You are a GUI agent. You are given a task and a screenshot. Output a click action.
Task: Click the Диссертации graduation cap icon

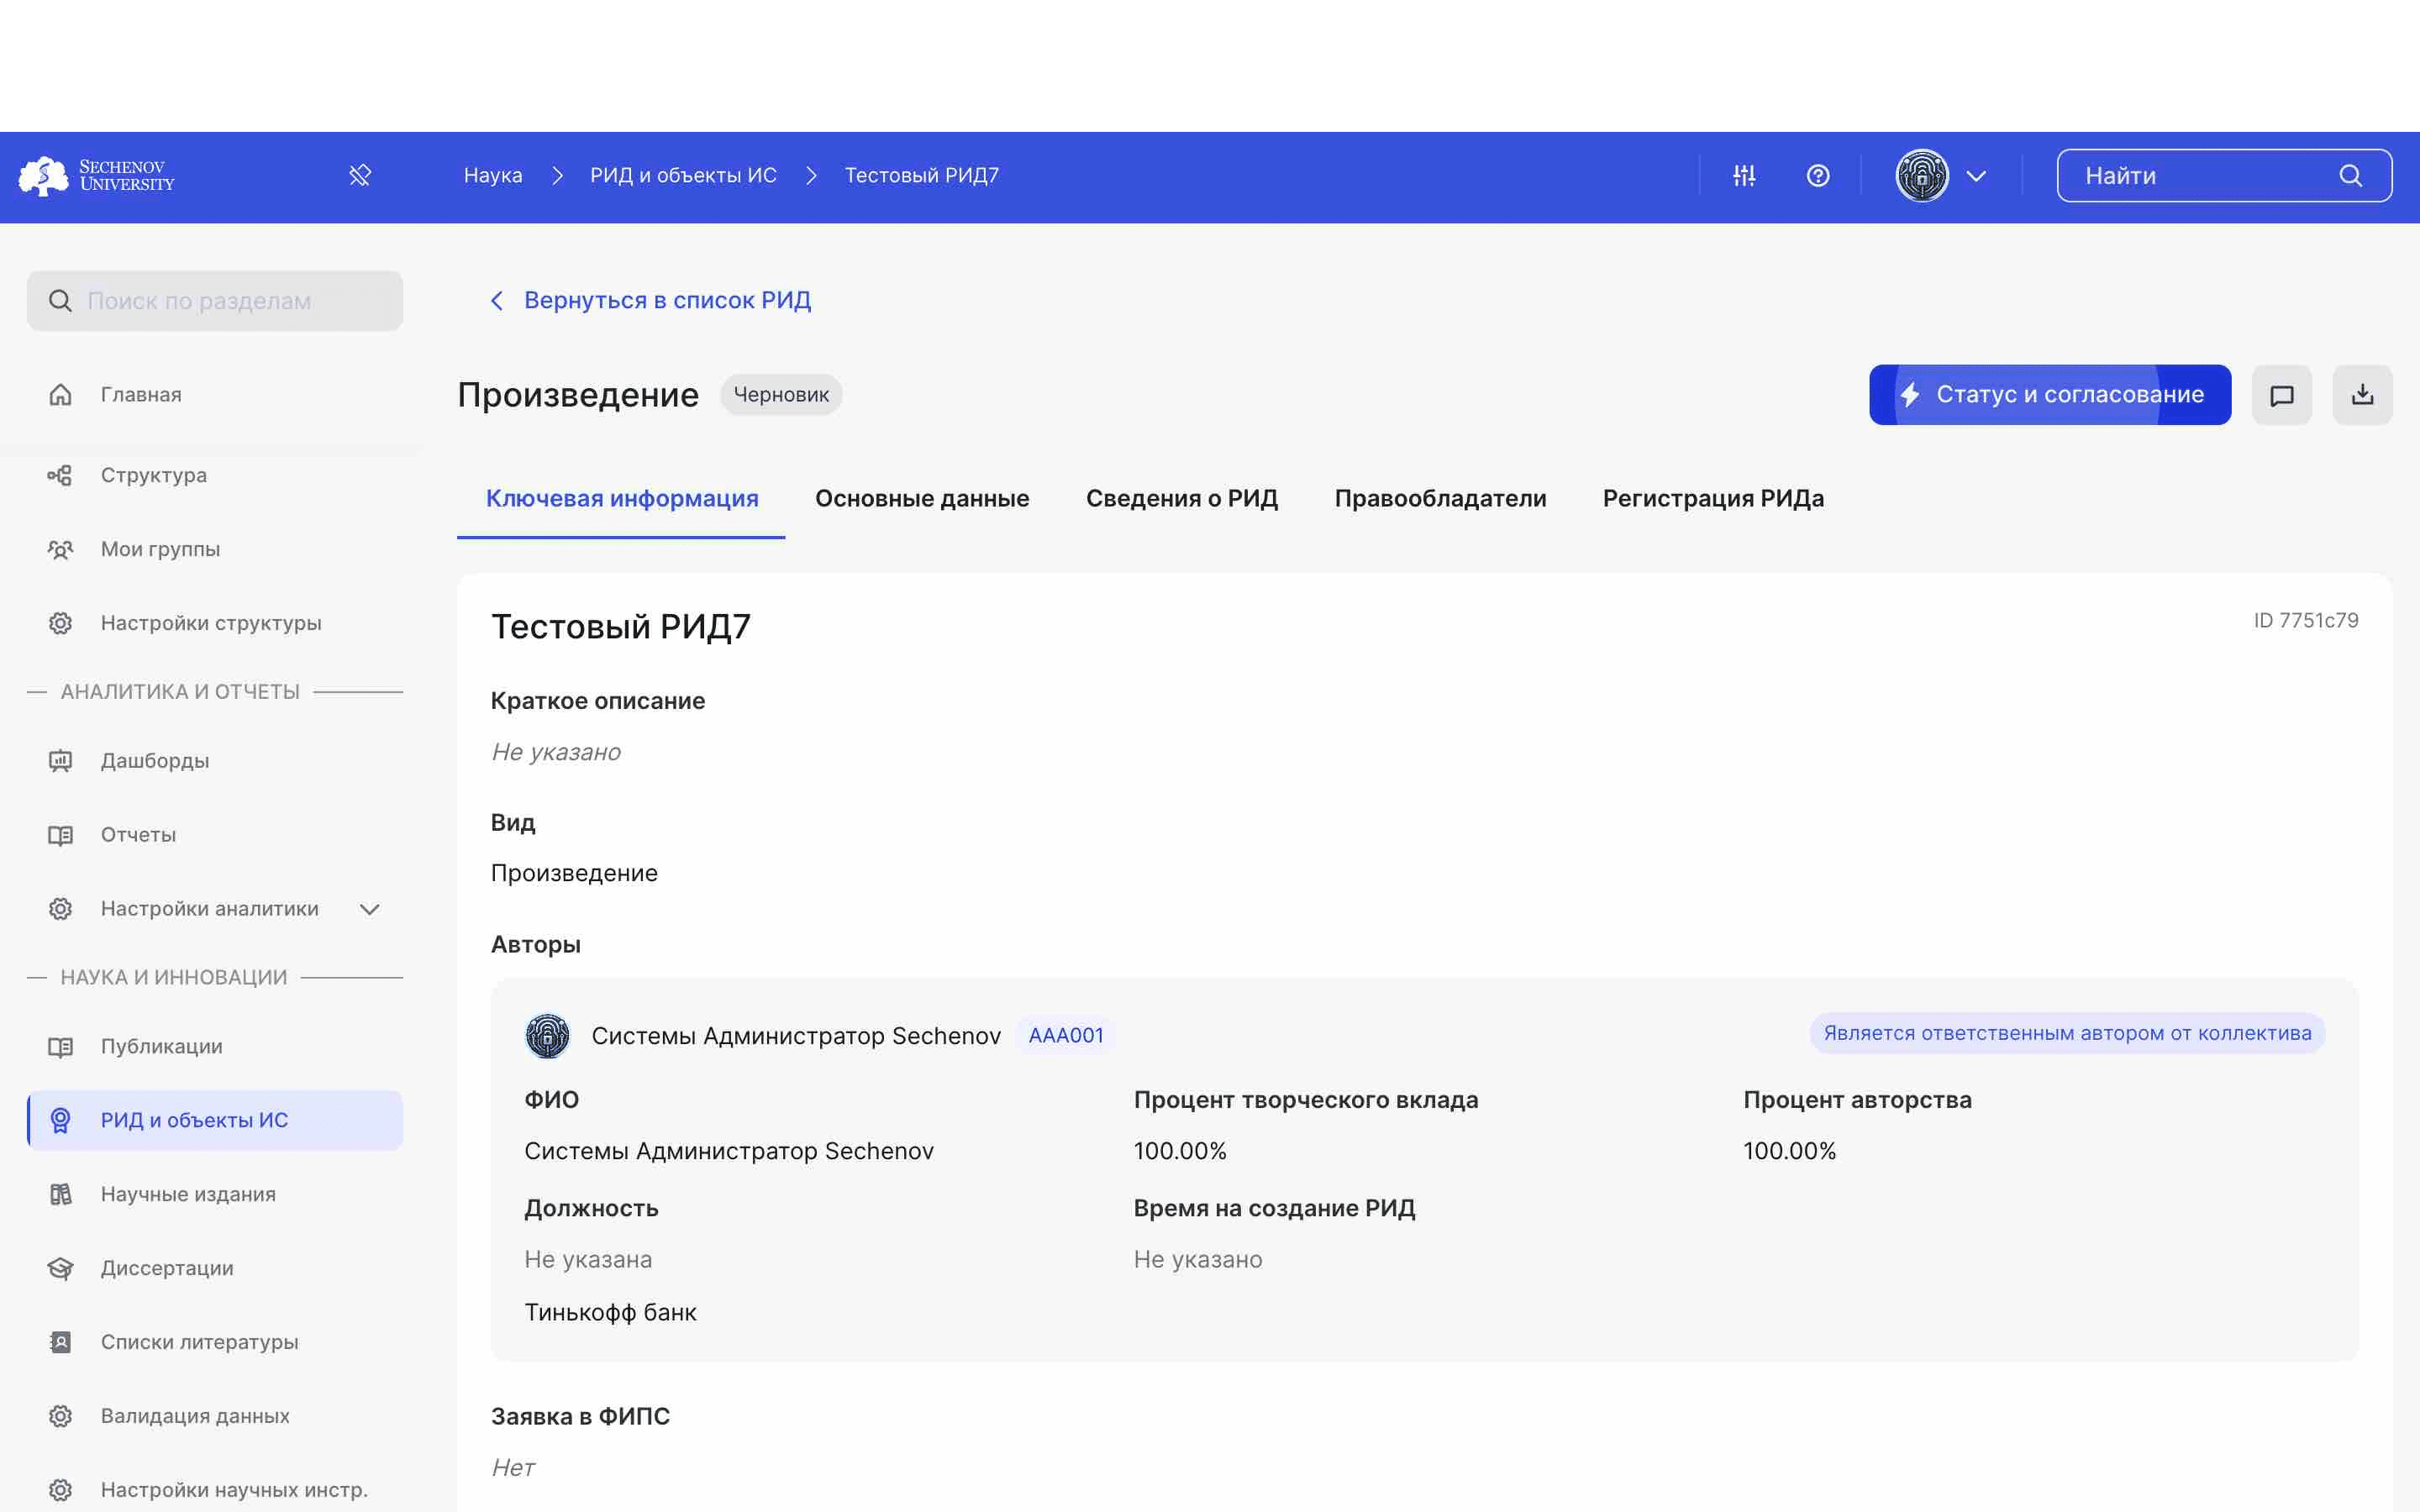(60, 1268)
